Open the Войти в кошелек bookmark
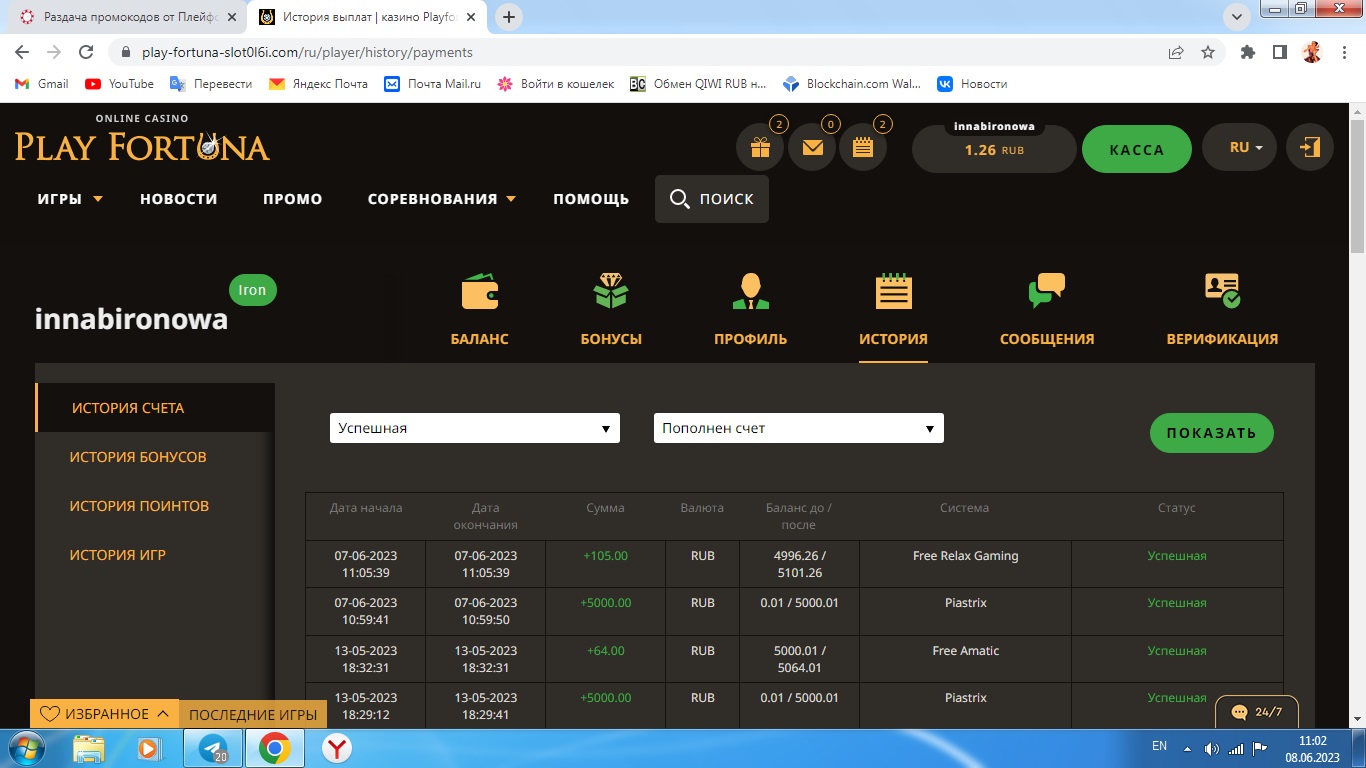 (x=556, y=84)
